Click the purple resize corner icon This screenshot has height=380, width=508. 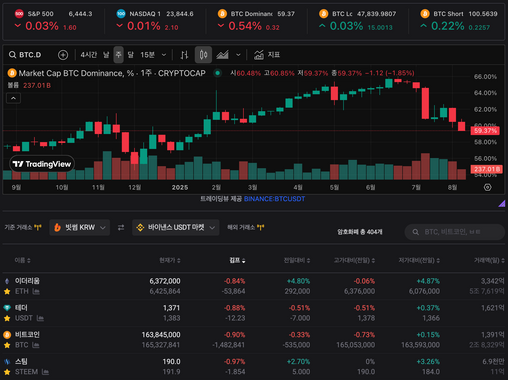502,203
